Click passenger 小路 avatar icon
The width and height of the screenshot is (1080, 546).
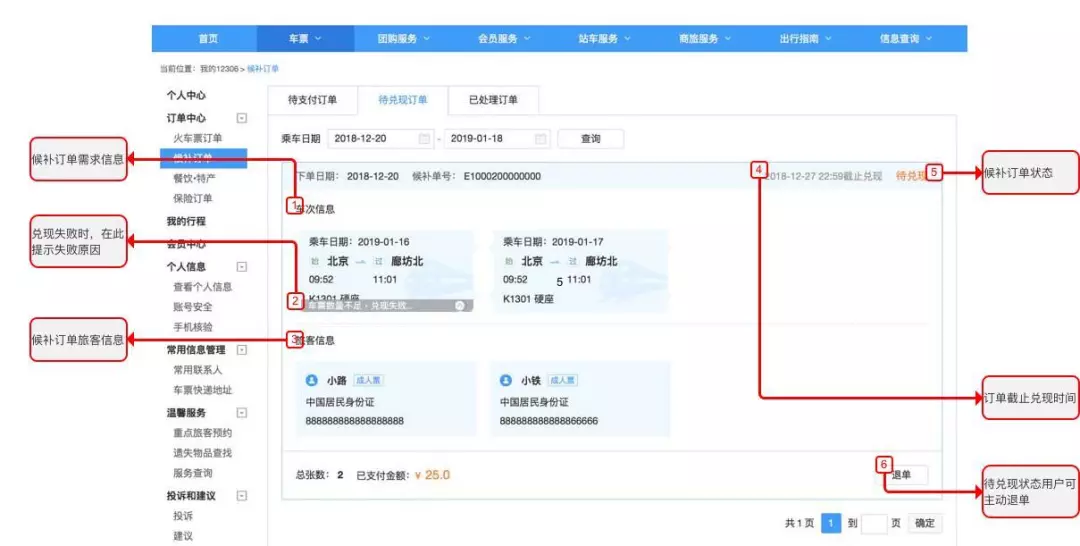click(312, 381)
